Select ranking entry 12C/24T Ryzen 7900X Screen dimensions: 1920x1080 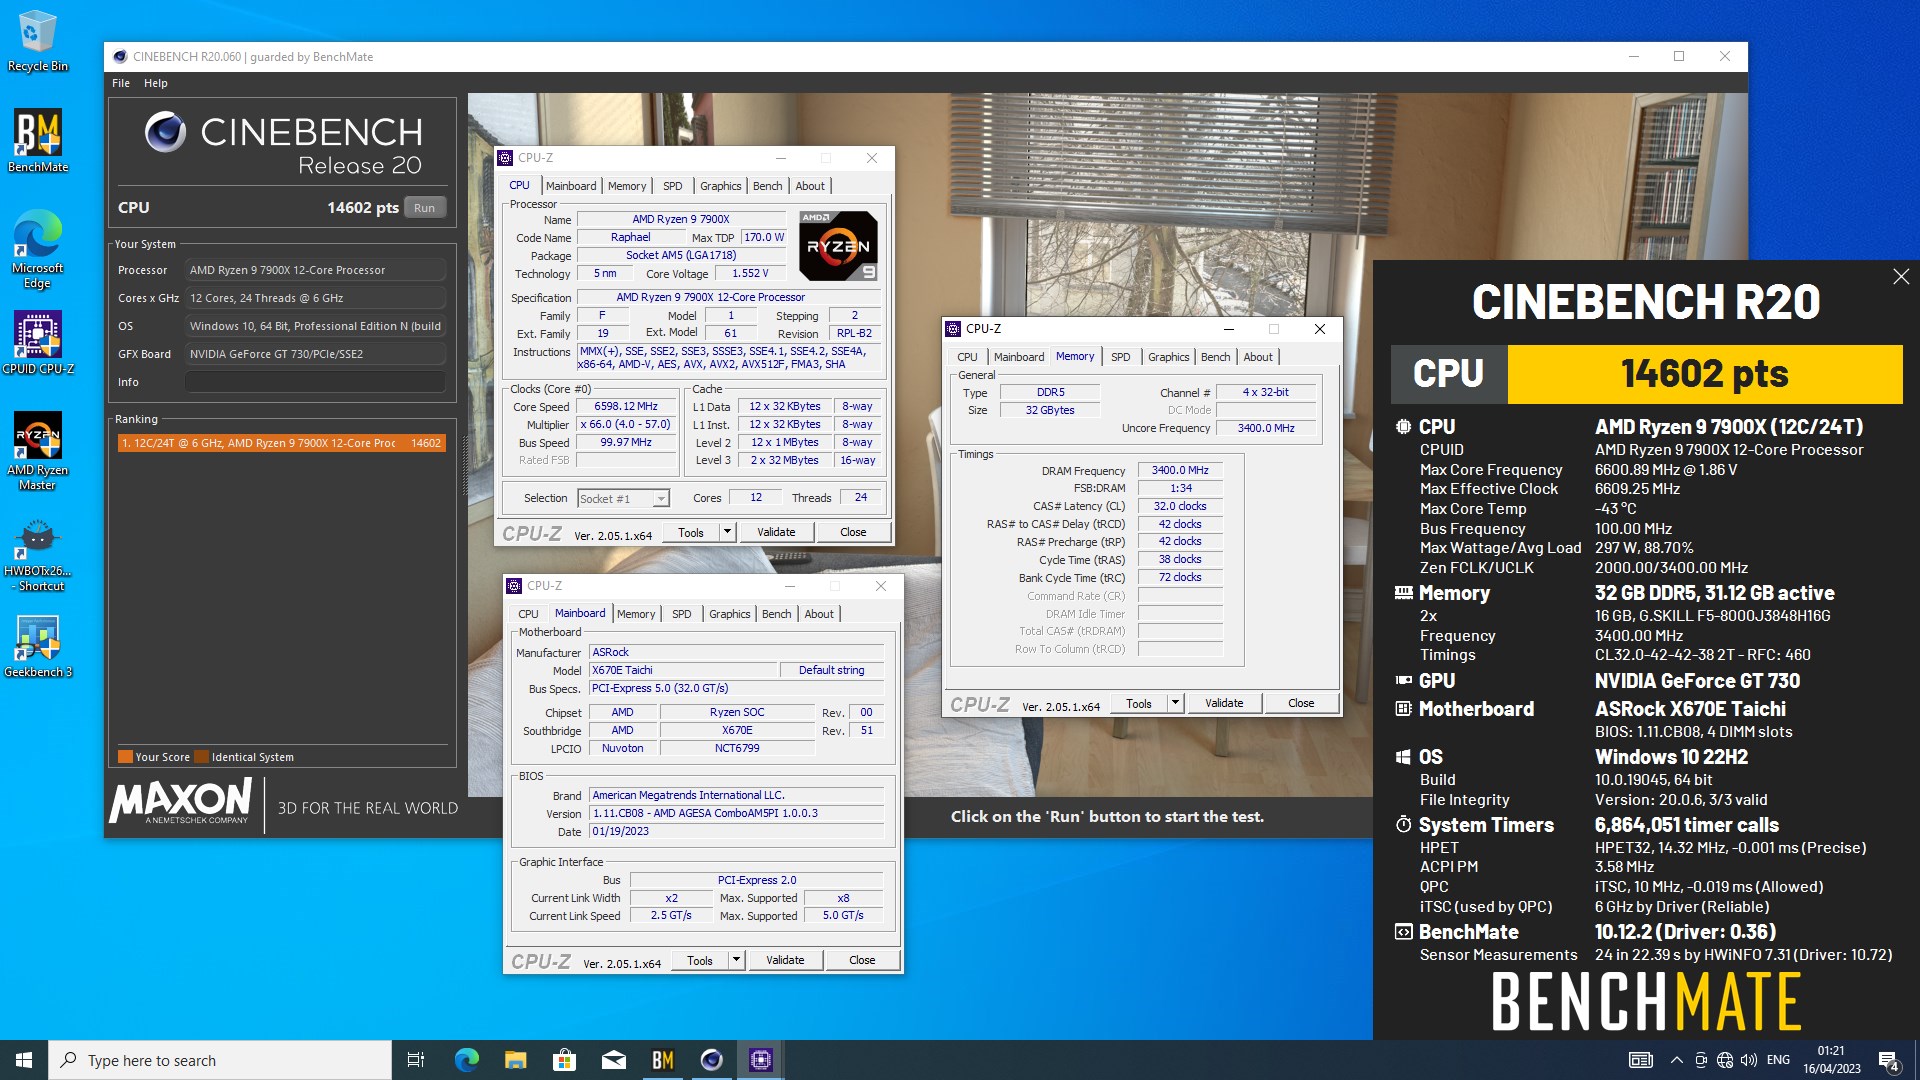tap(281, 443)
